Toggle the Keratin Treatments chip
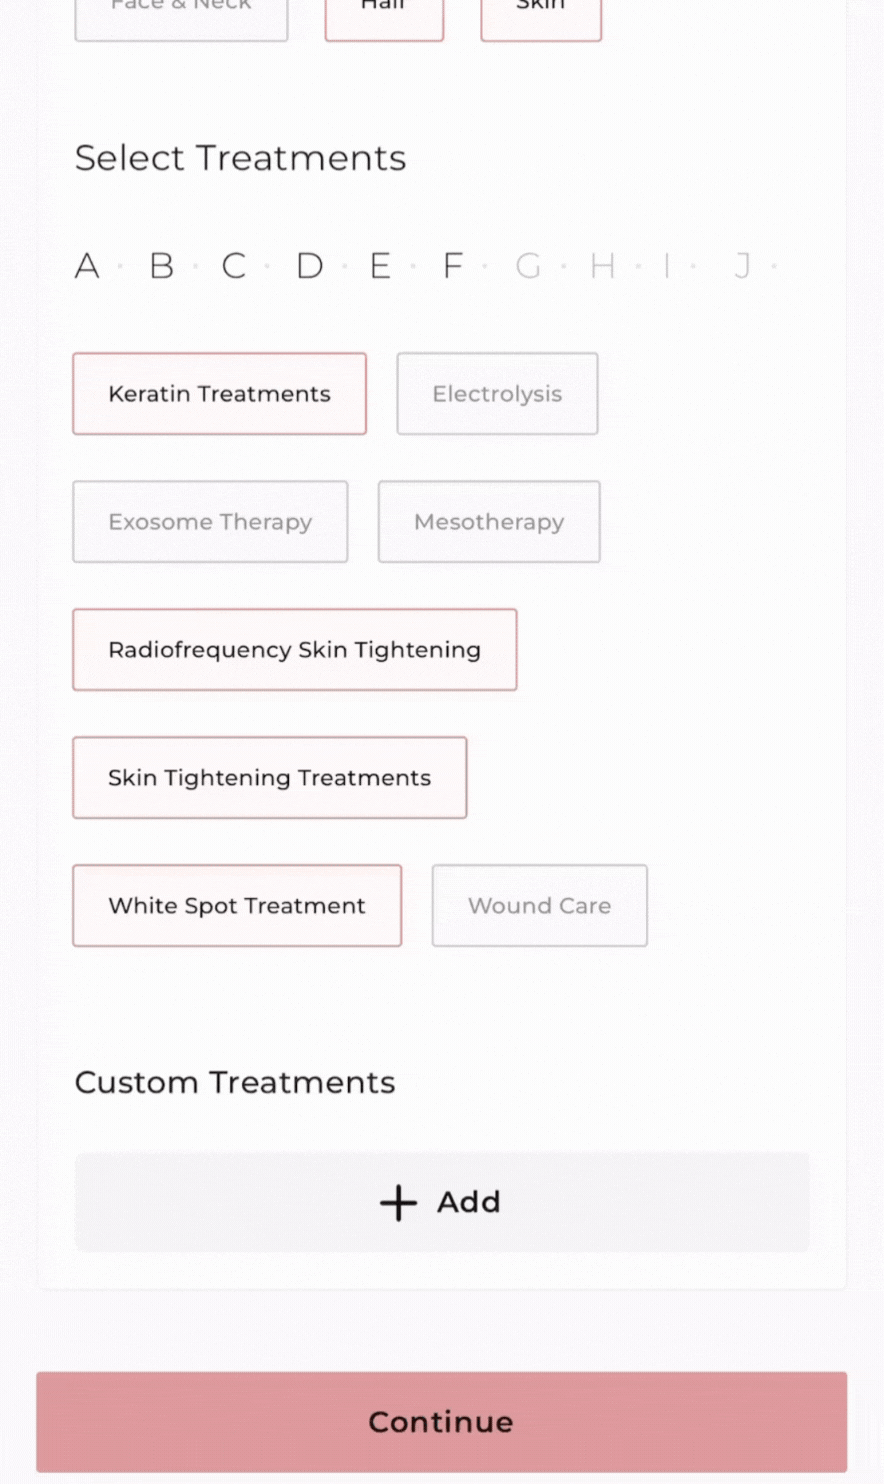The width and height of the screenshot is (884, 1484). [x=219, y=394]
